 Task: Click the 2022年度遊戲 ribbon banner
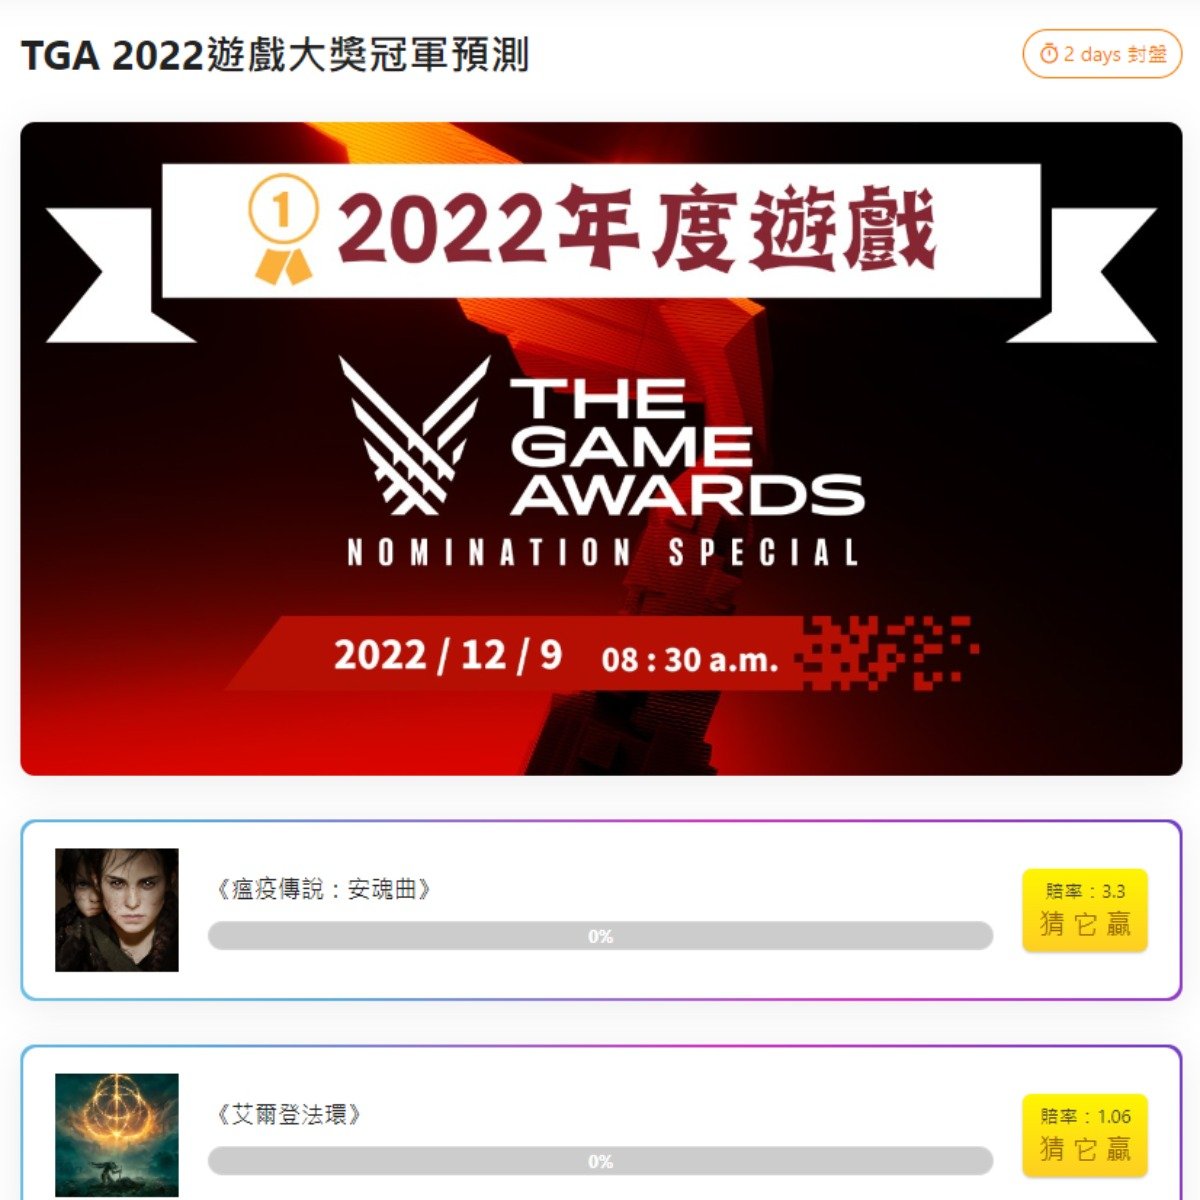click(601, 231)
